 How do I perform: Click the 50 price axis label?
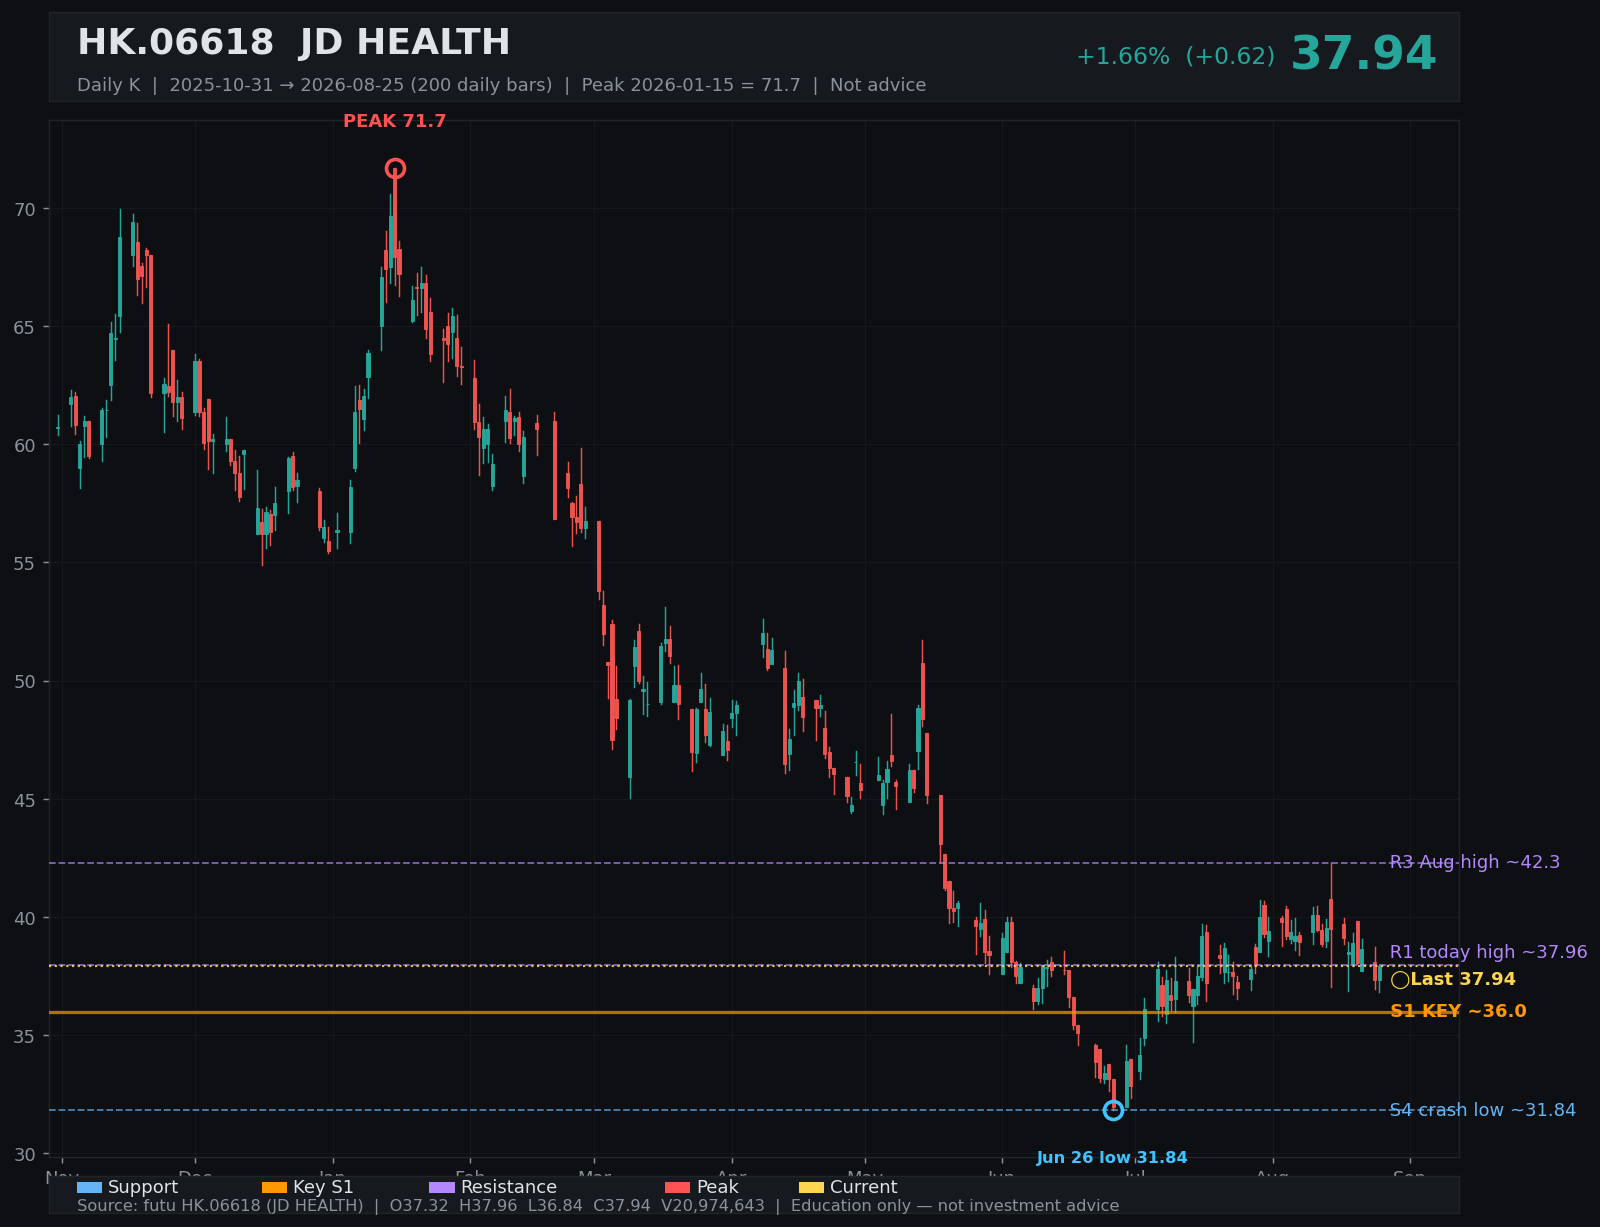click(x=25, y=682)
